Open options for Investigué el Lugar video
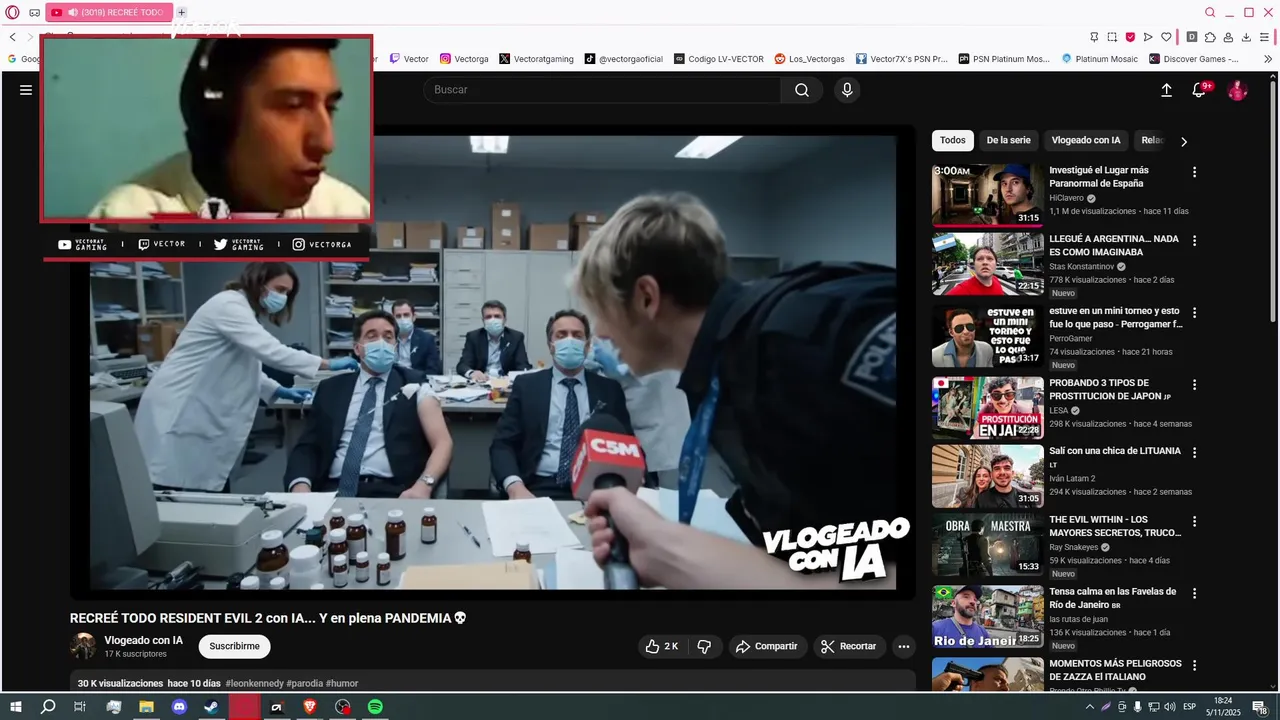This screenshot has height=720, width=1280. [x=1194, y=173]
